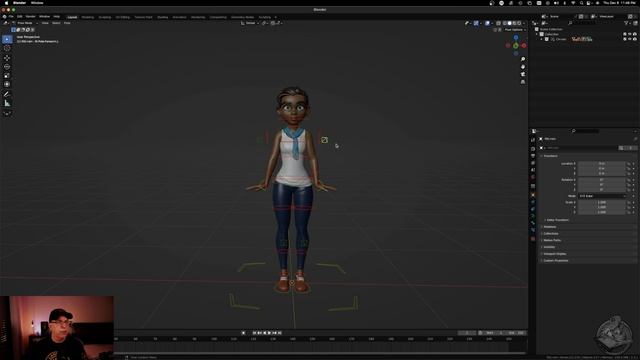The image size is (640, 360).
Task: Switch to the Sculpting workspace tab
Action: click(105, 17)
